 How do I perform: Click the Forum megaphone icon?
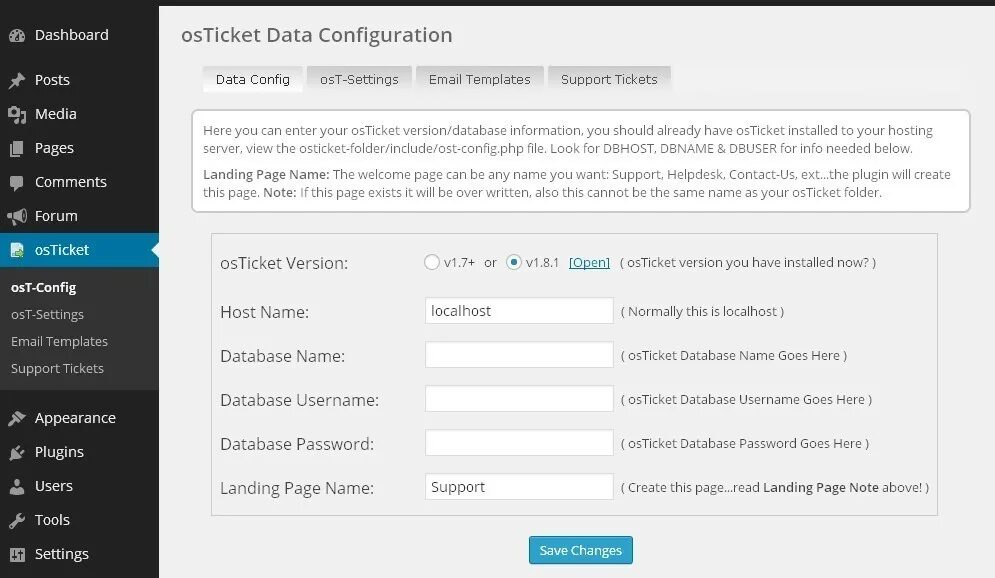17,216
